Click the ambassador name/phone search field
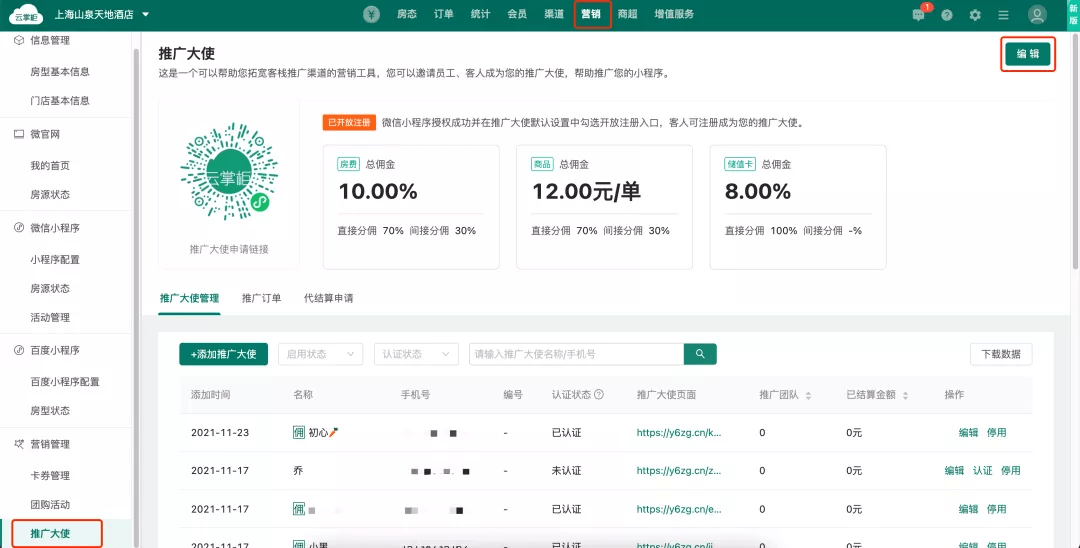This screenshot has width=1080, height=548. [x=576, y=354]
